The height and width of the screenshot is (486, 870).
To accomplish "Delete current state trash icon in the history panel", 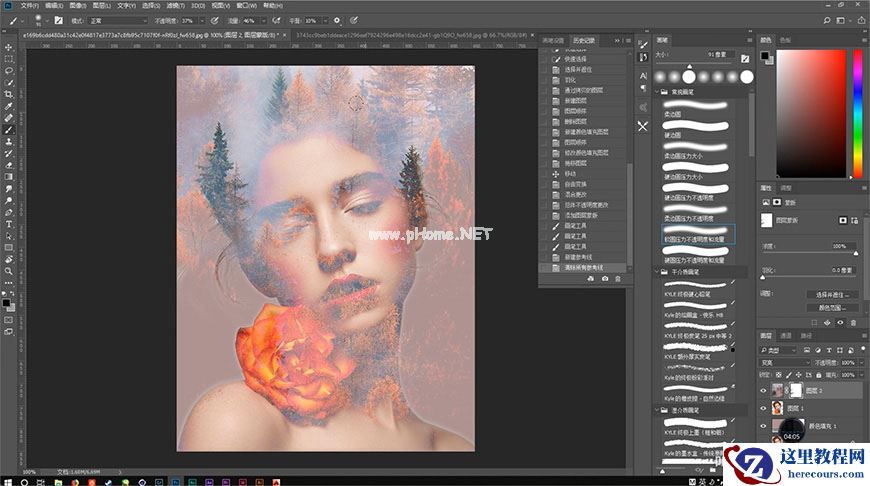I will click(618, 279).
